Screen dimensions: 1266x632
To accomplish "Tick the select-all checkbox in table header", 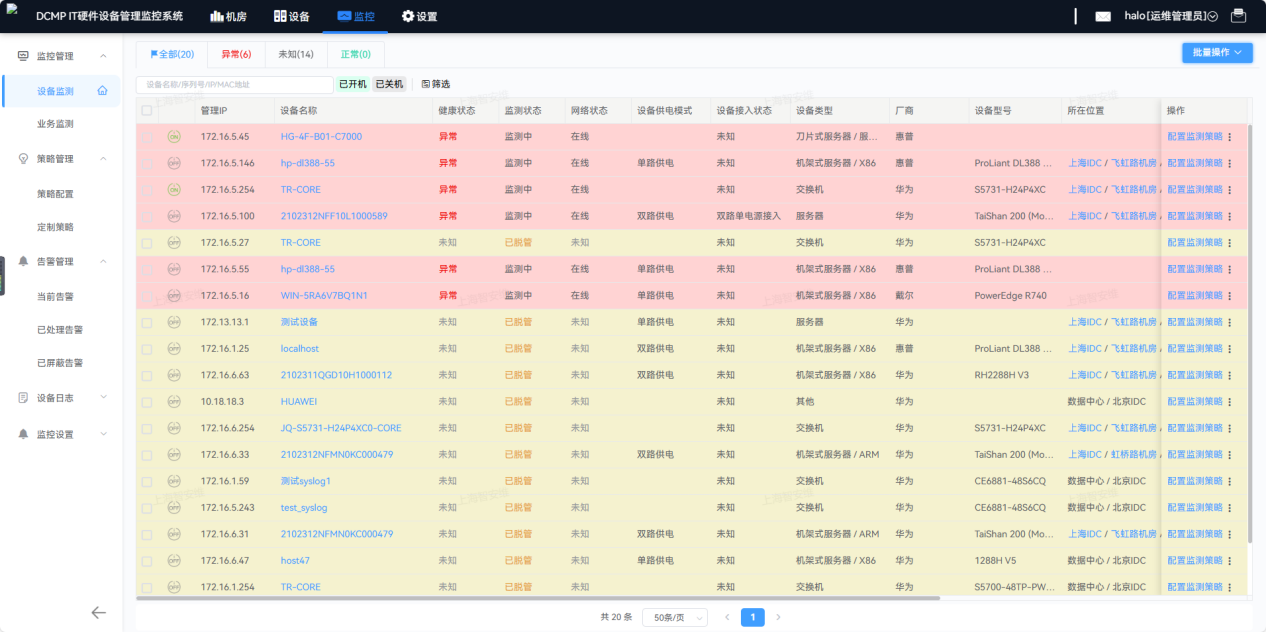I will (147, 111).
